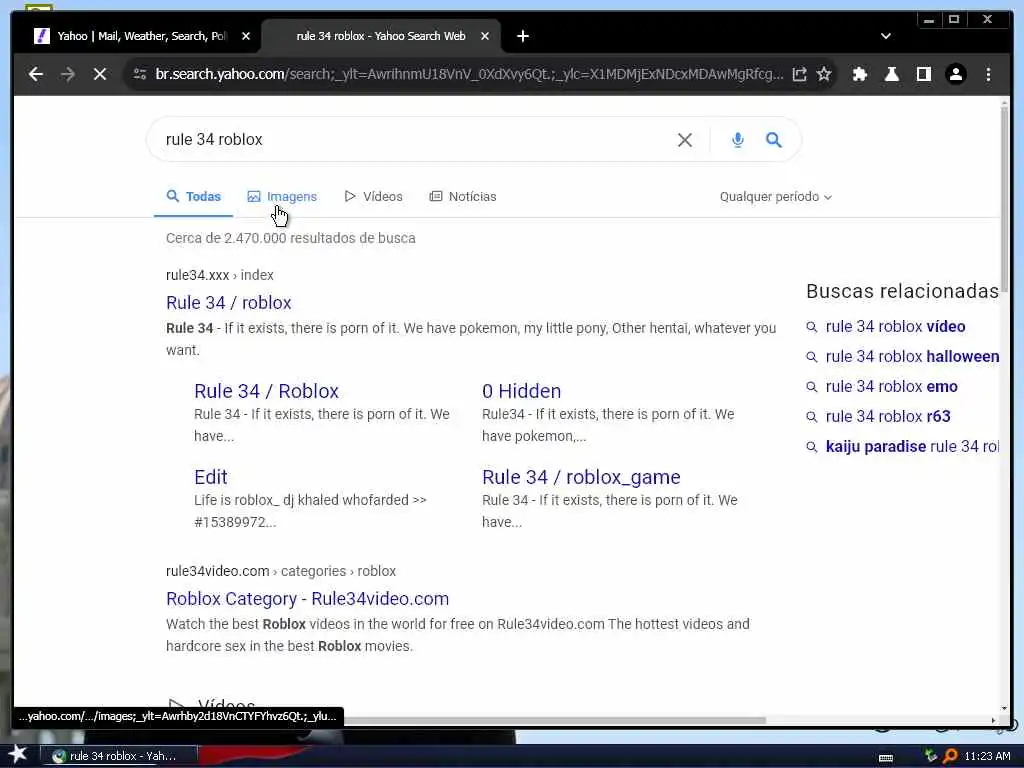
Task: Open the tab search dropdown arrow
Action: point(886,37)
